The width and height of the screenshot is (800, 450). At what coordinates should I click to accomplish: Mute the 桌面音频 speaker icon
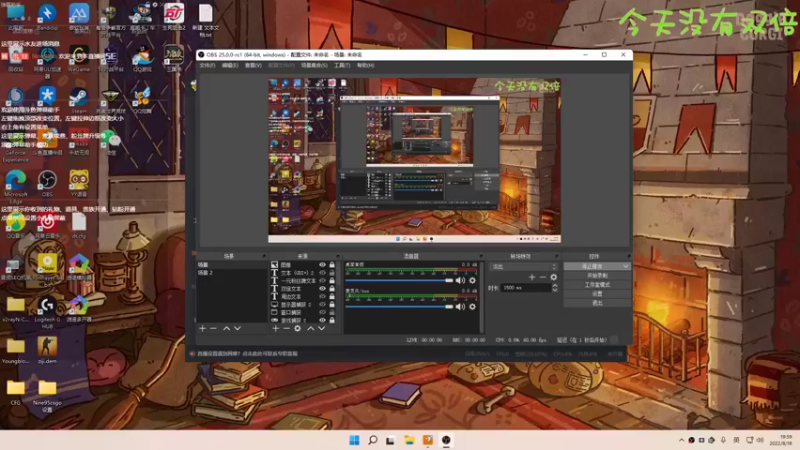(x=460, y=281)
